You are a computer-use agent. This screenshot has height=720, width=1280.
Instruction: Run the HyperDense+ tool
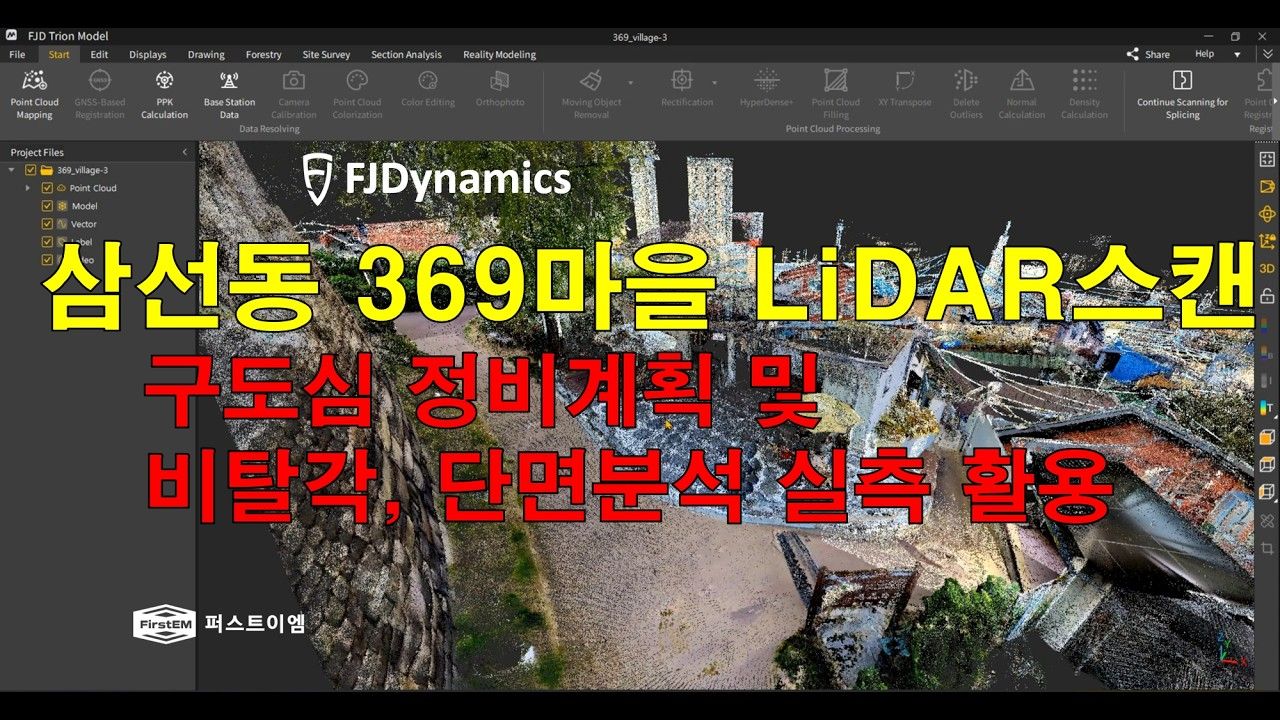(x=766, y=88)
